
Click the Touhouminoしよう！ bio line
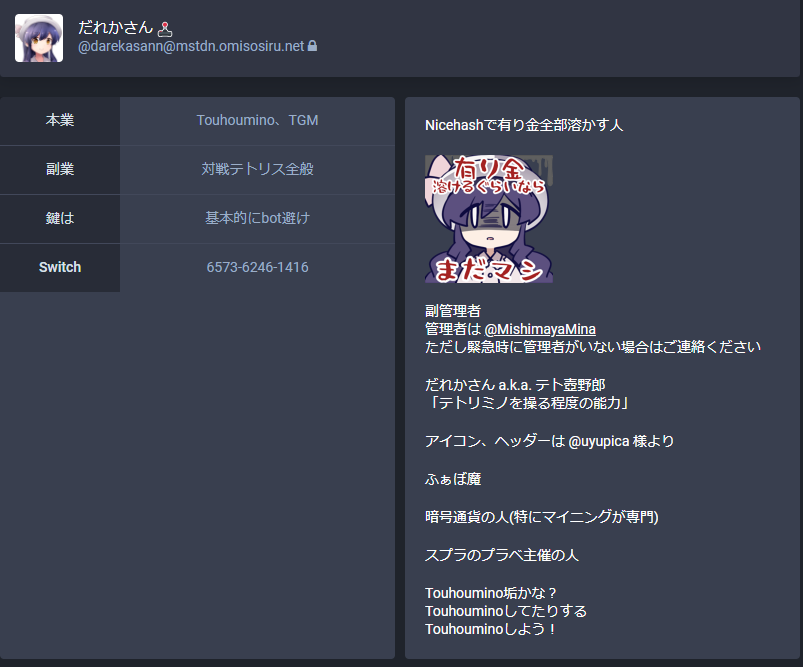(490, 629)
